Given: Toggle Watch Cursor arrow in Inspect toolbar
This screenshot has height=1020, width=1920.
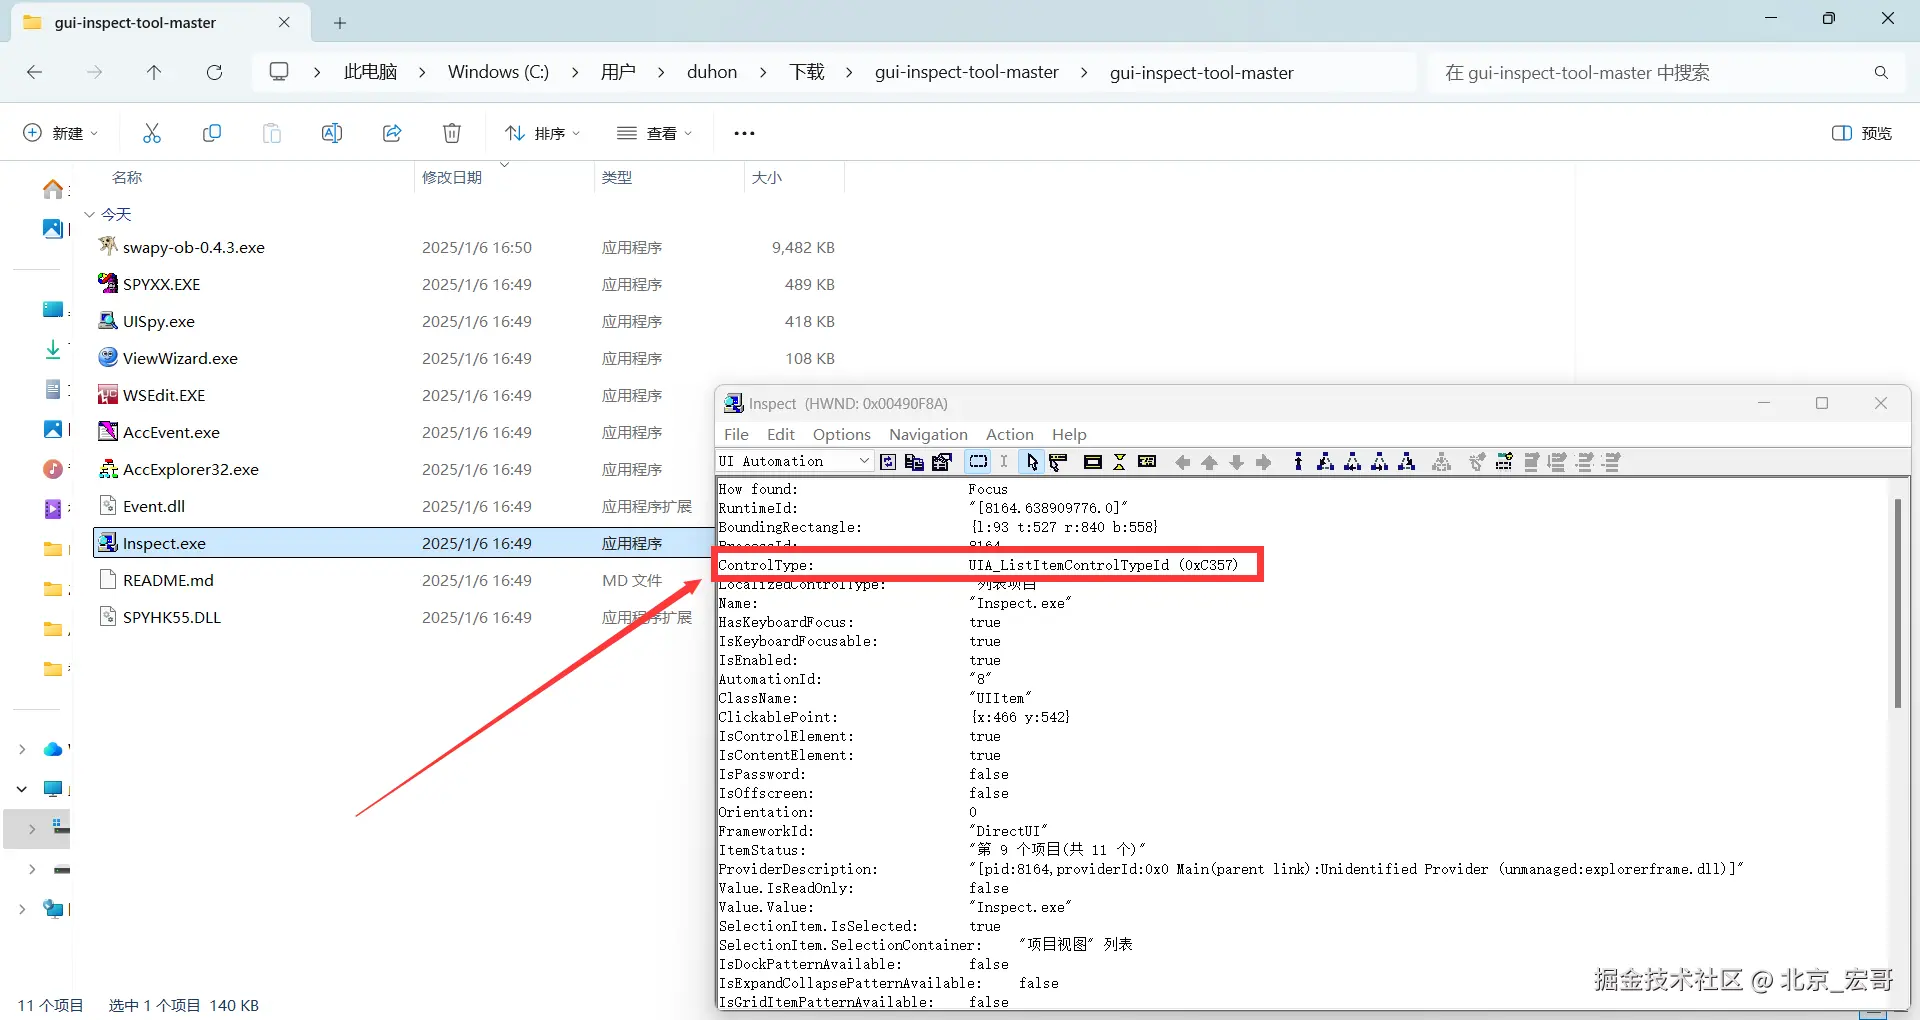Looking at the screenshot, I should click(x=1032, y=462).
